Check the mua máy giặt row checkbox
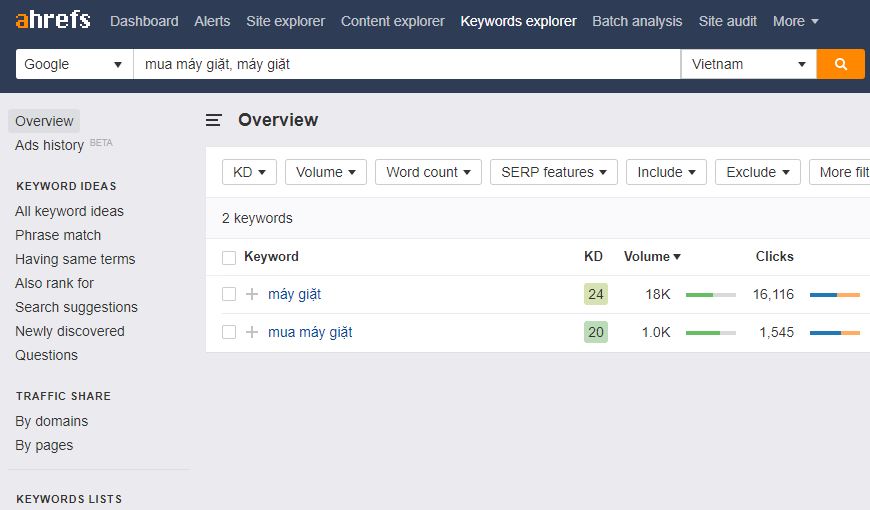Viewport: 870px width, 510px height. [x=229, y=332]
